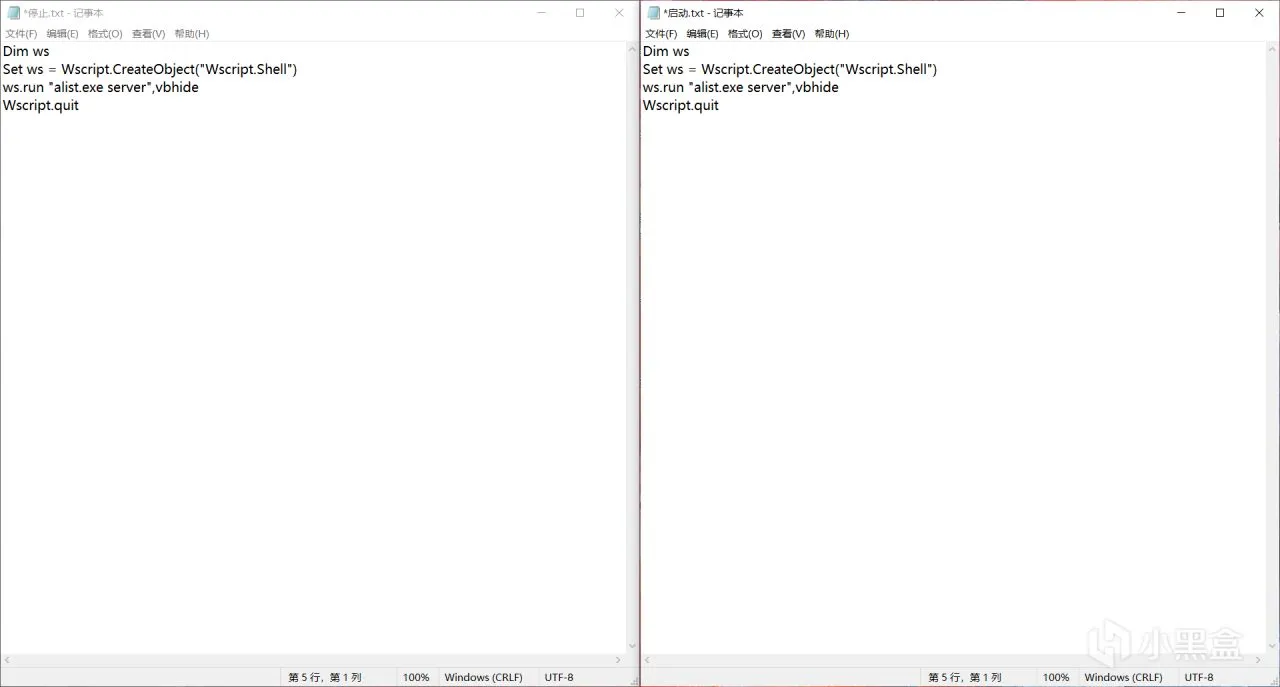Open 编辑(E) menu in 停止.txt window

tap(62, 34)
